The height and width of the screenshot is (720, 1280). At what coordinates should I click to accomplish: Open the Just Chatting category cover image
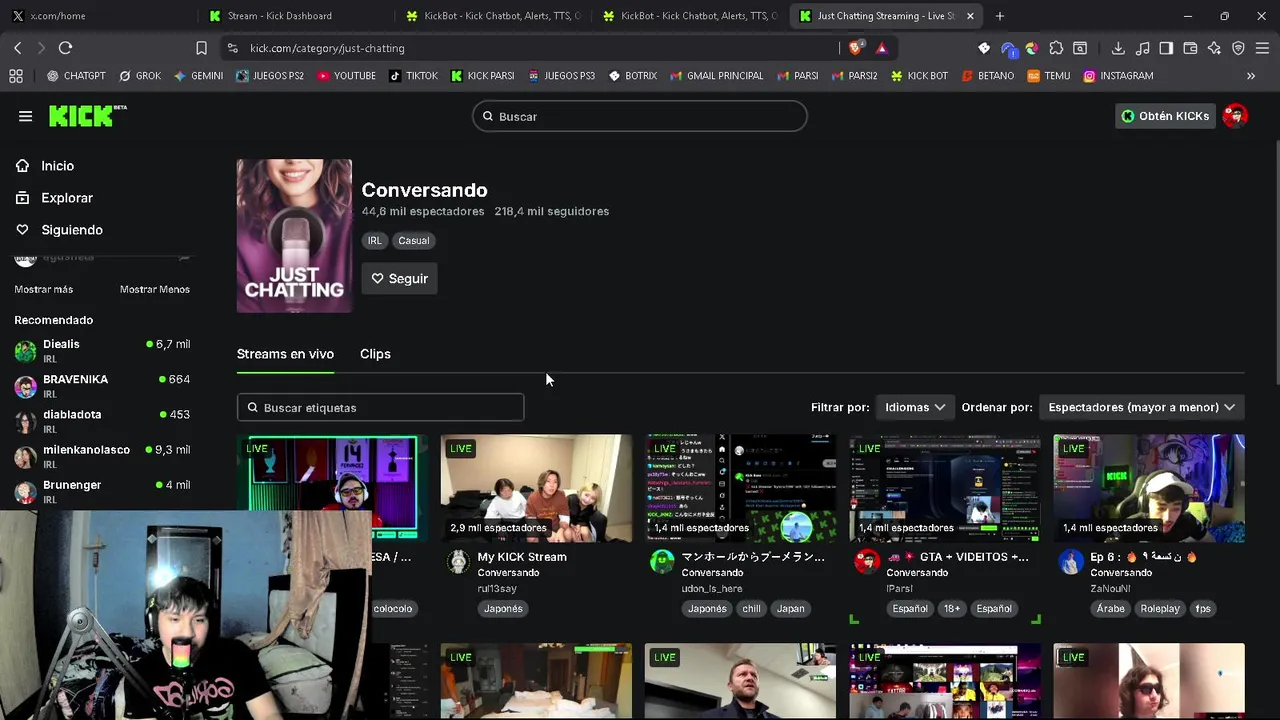[x=294, y=236]
